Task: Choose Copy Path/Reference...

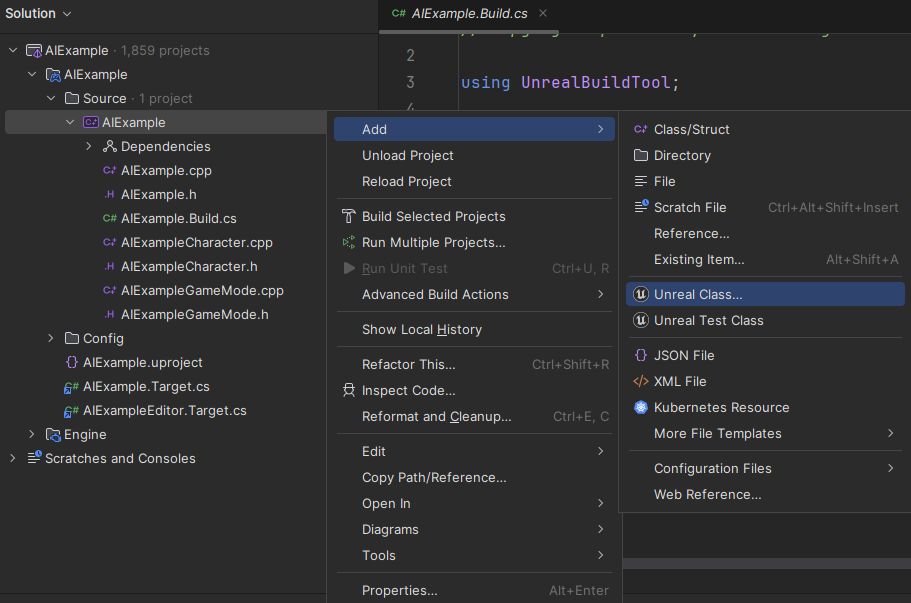Action: coord(474,478)
